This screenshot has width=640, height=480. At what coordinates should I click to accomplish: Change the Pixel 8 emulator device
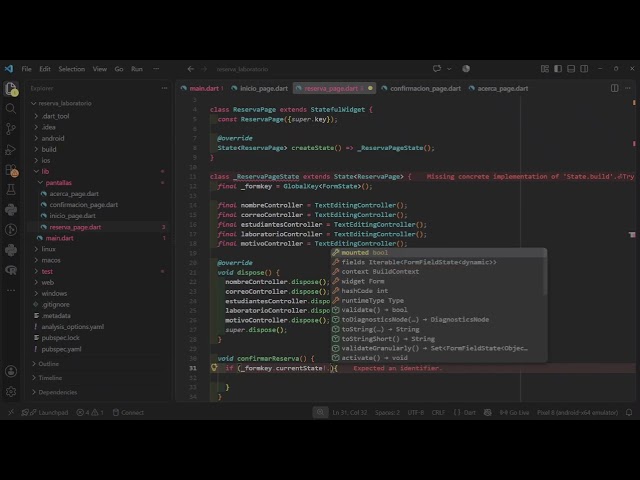577,412
